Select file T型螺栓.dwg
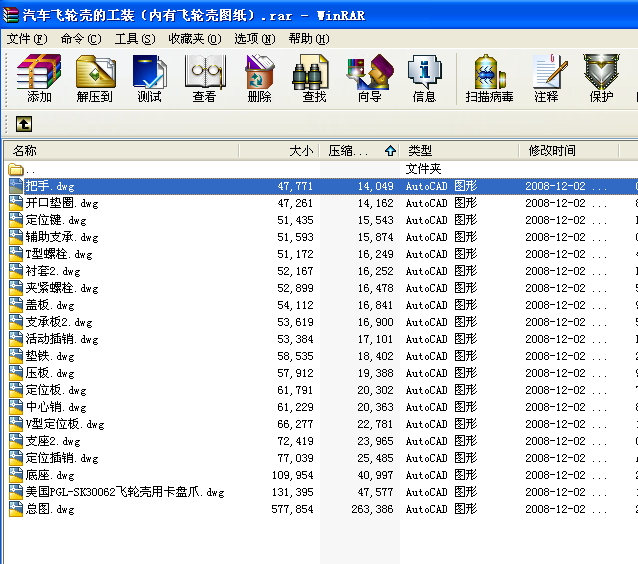The height and width of the screenshot is (564, 638). point(59,254)
